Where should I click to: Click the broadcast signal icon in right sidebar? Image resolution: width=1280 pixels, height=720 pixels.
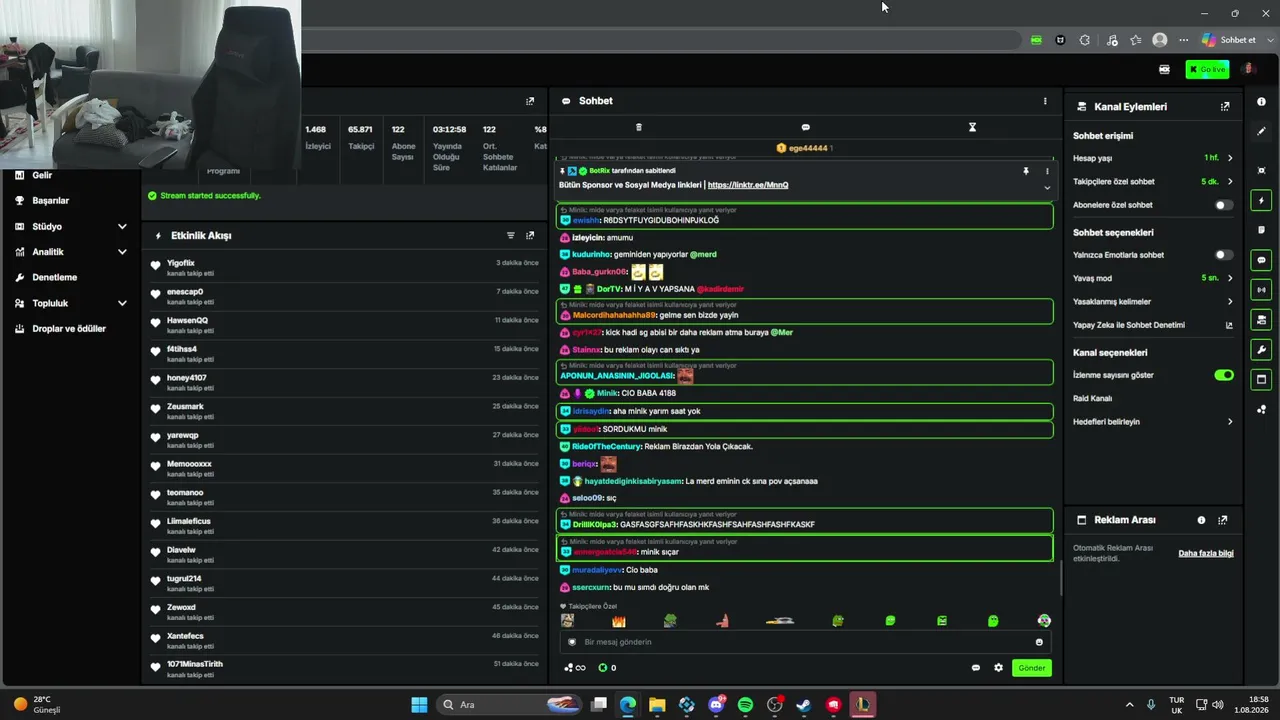1261,290
